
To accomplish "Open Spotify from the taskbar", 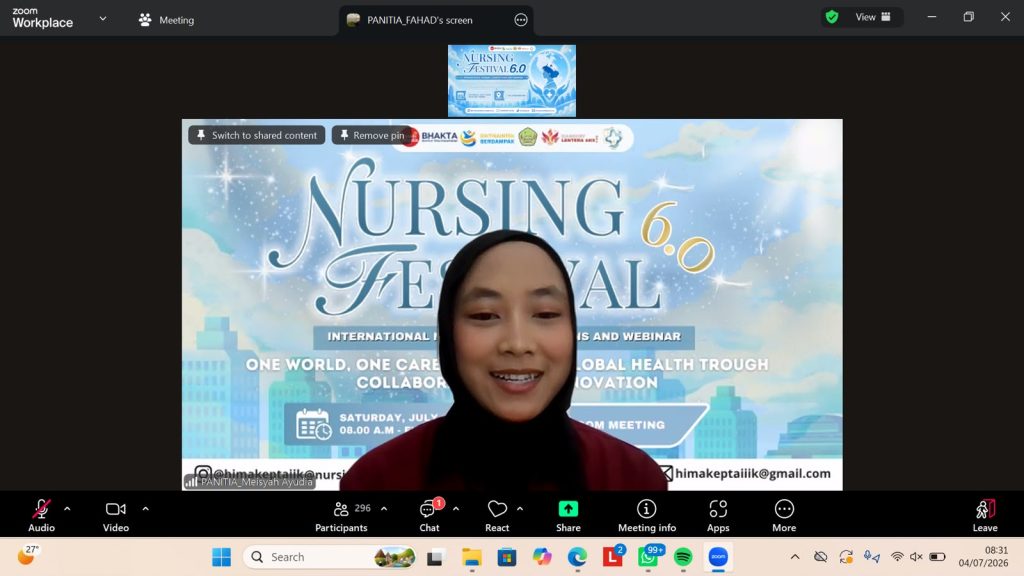I will tap(683, 557).
